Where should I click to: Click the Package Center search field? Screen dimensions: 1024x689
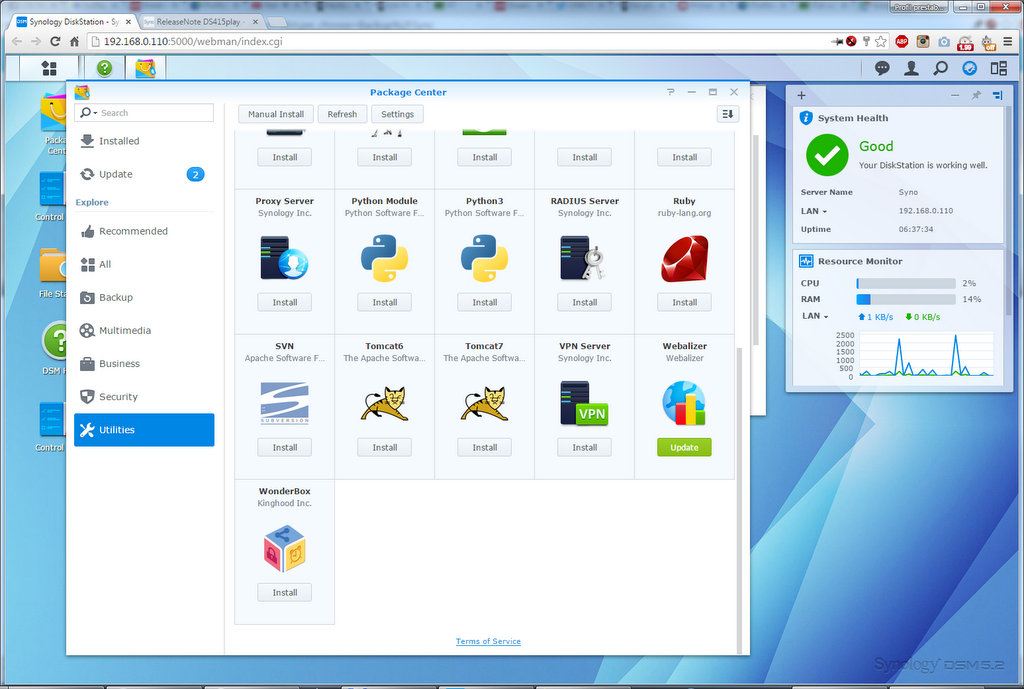[144, 113]
